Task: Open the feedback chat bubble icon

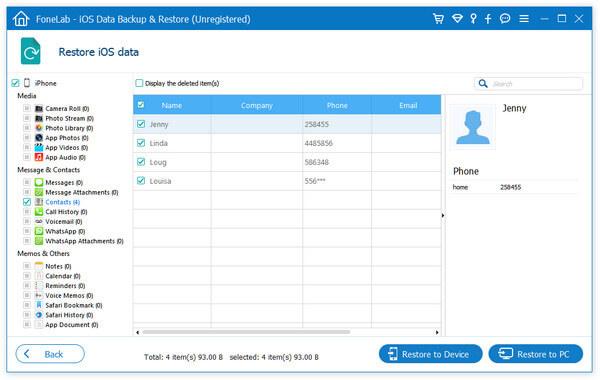Action: point(505,18)
